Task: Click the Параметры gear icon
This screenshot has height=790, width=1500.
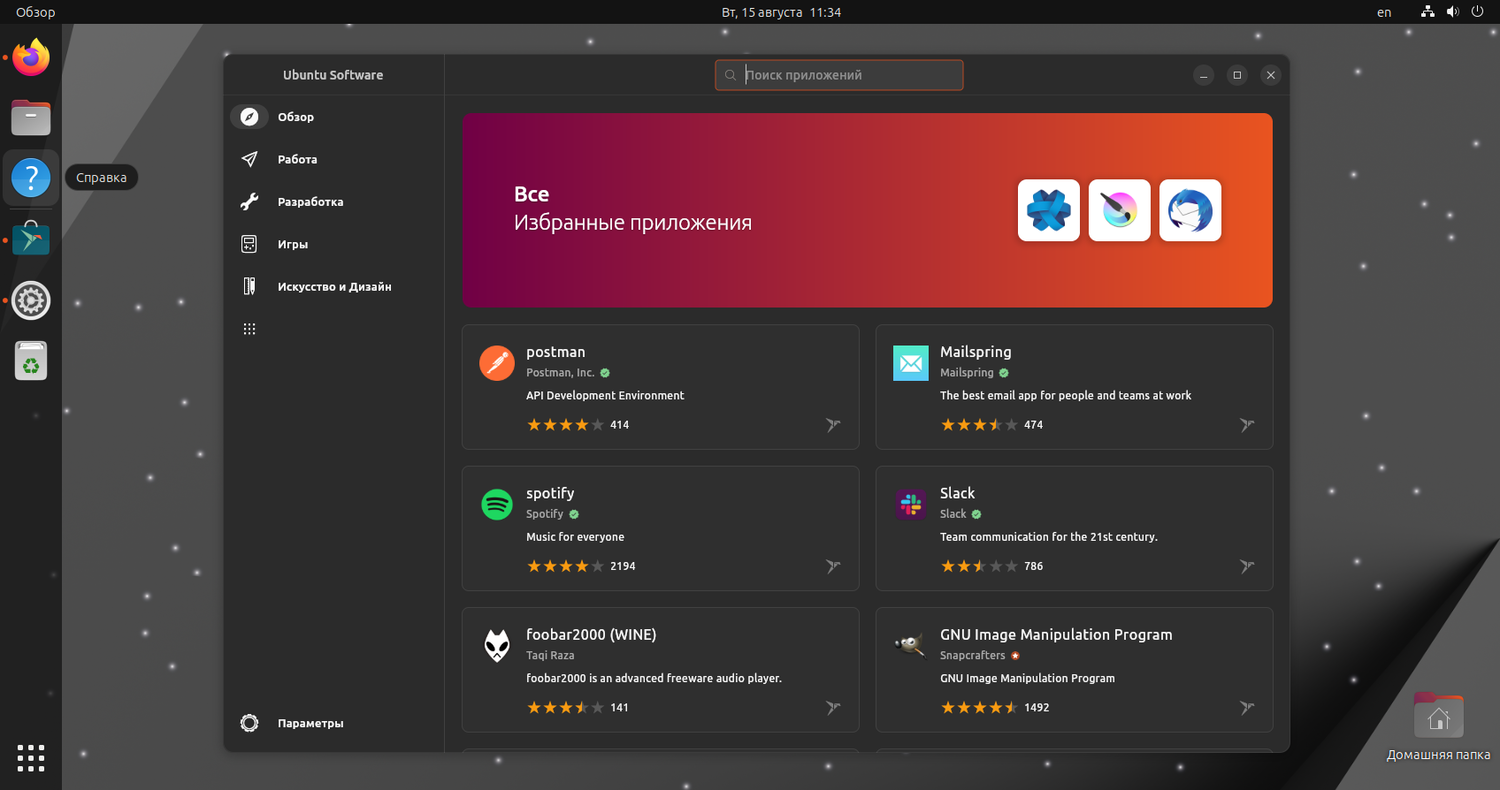Action: point(249,723)
